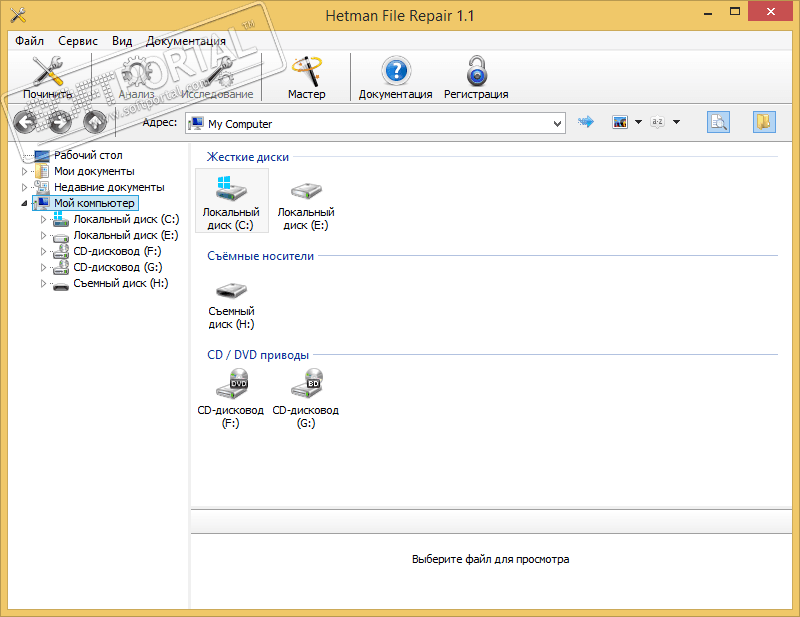Open the Регистрация lock icon
The image size is (800, 617).
477,71
